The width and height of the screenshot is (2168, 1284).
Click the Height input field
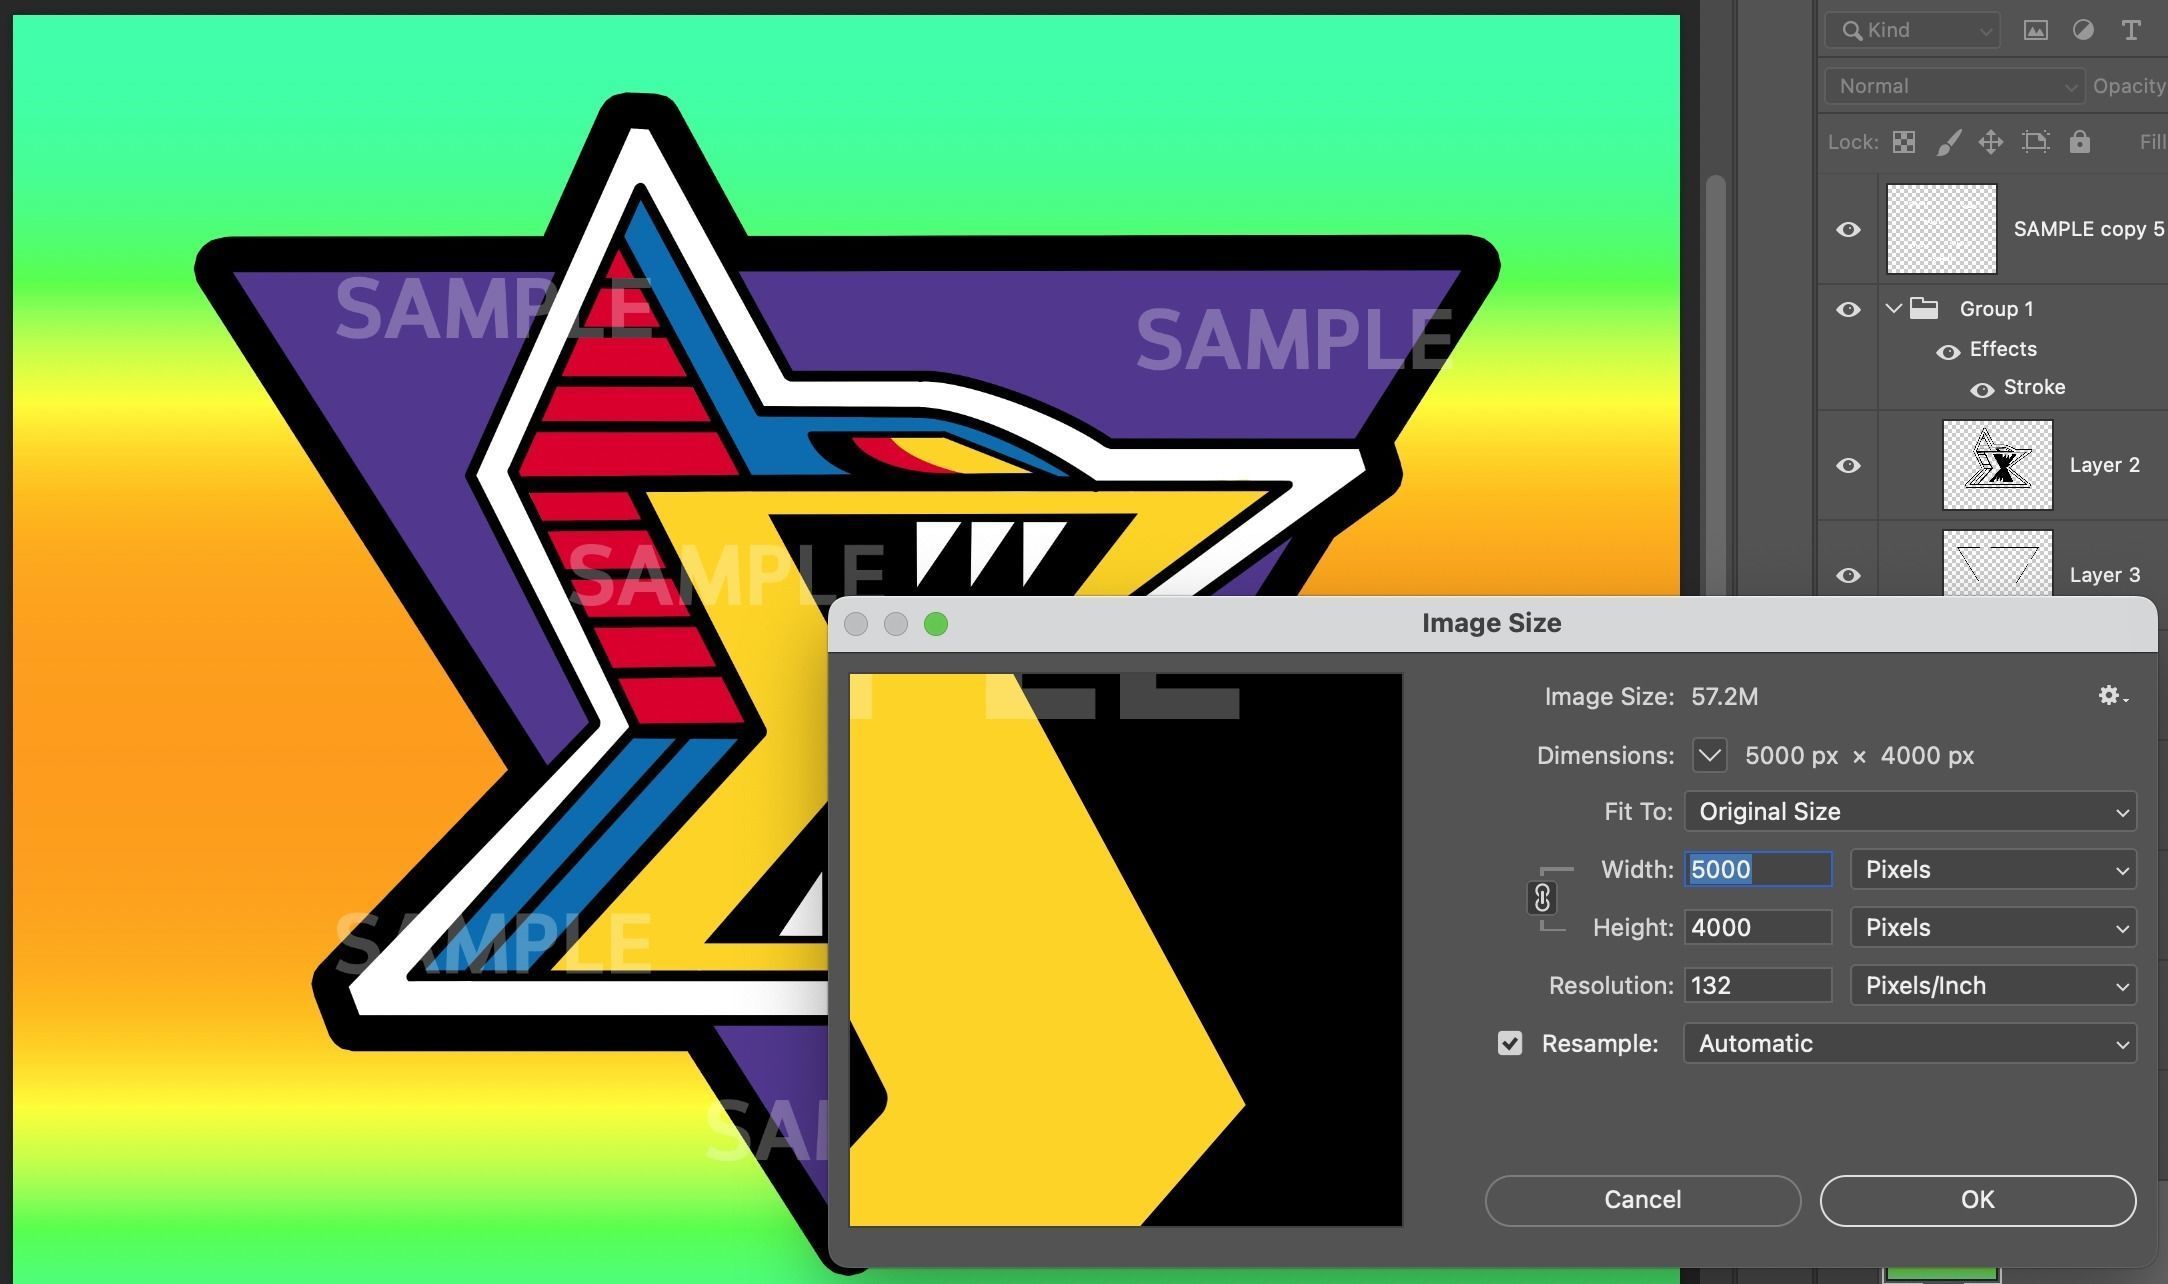coord(1757,927)
